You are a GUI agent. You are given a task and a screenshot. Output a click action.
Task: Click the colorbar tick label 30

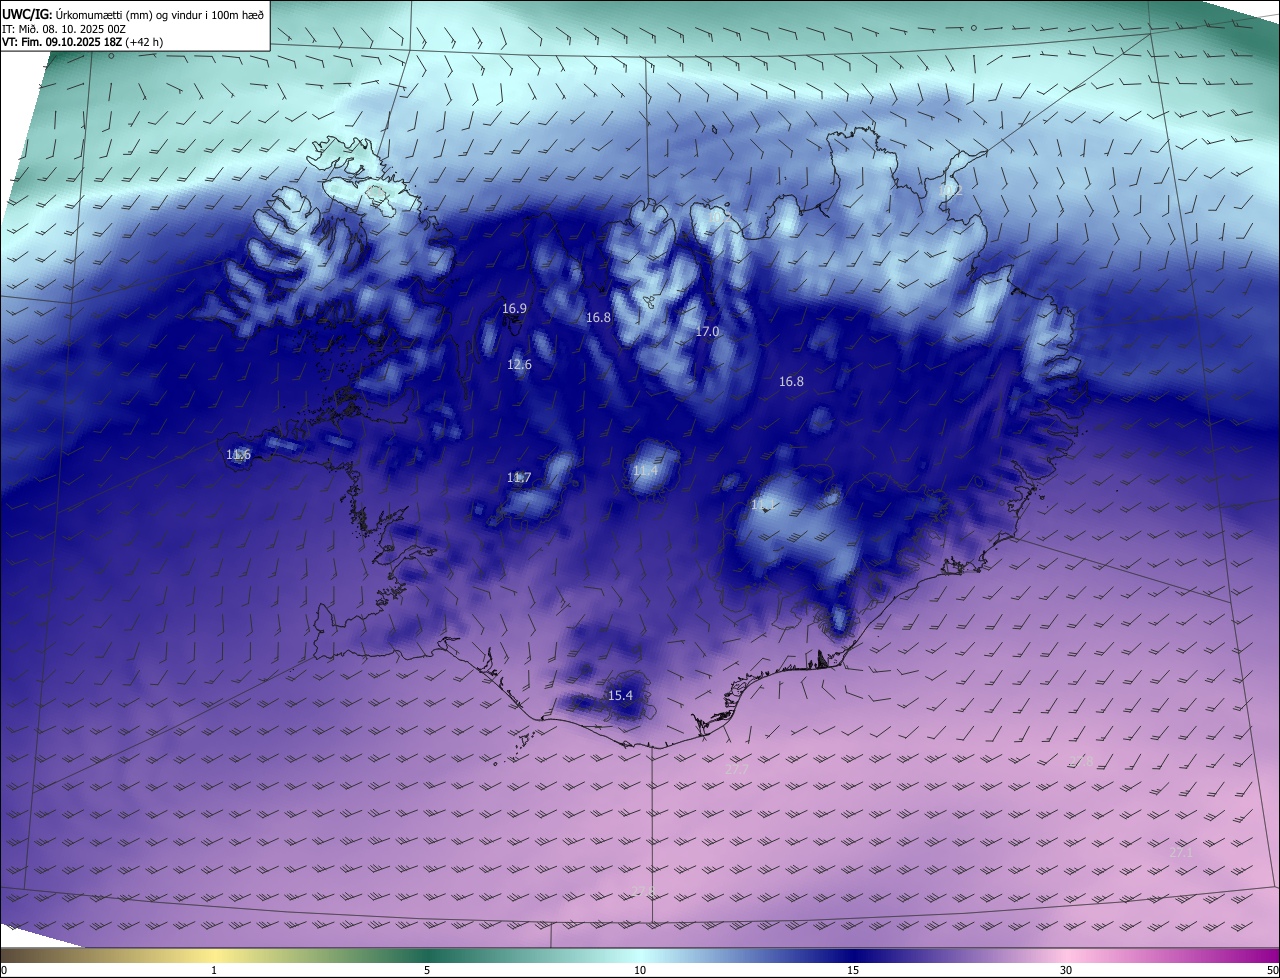click(x=1066, y=970)
